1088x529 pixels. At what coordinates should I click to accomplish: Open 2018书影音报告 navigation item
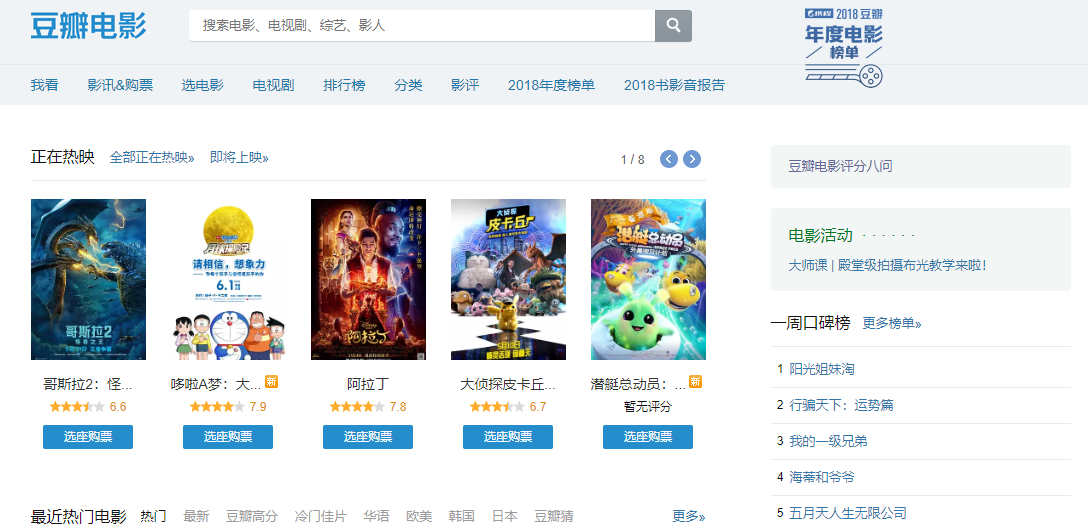674,85
